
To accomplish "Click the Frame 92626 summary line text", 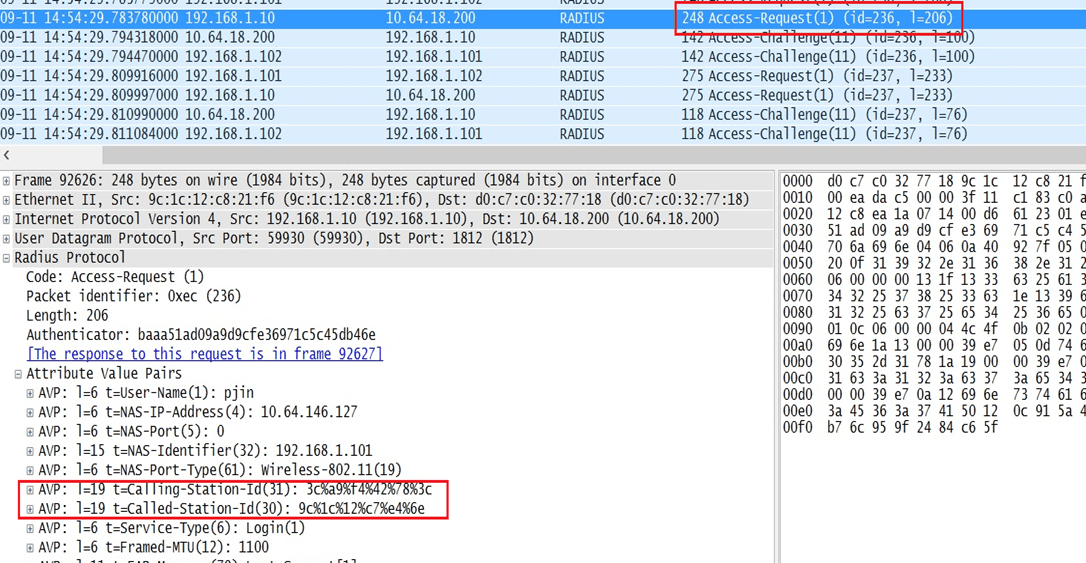I will pyautogui.click(x=345, y=181).
